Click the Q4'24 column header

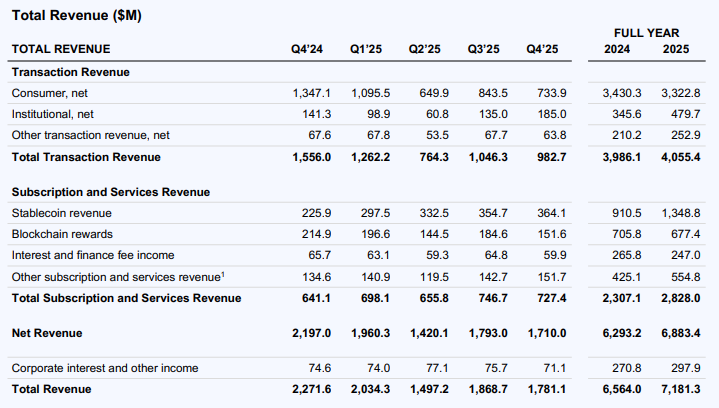[307, 49]
